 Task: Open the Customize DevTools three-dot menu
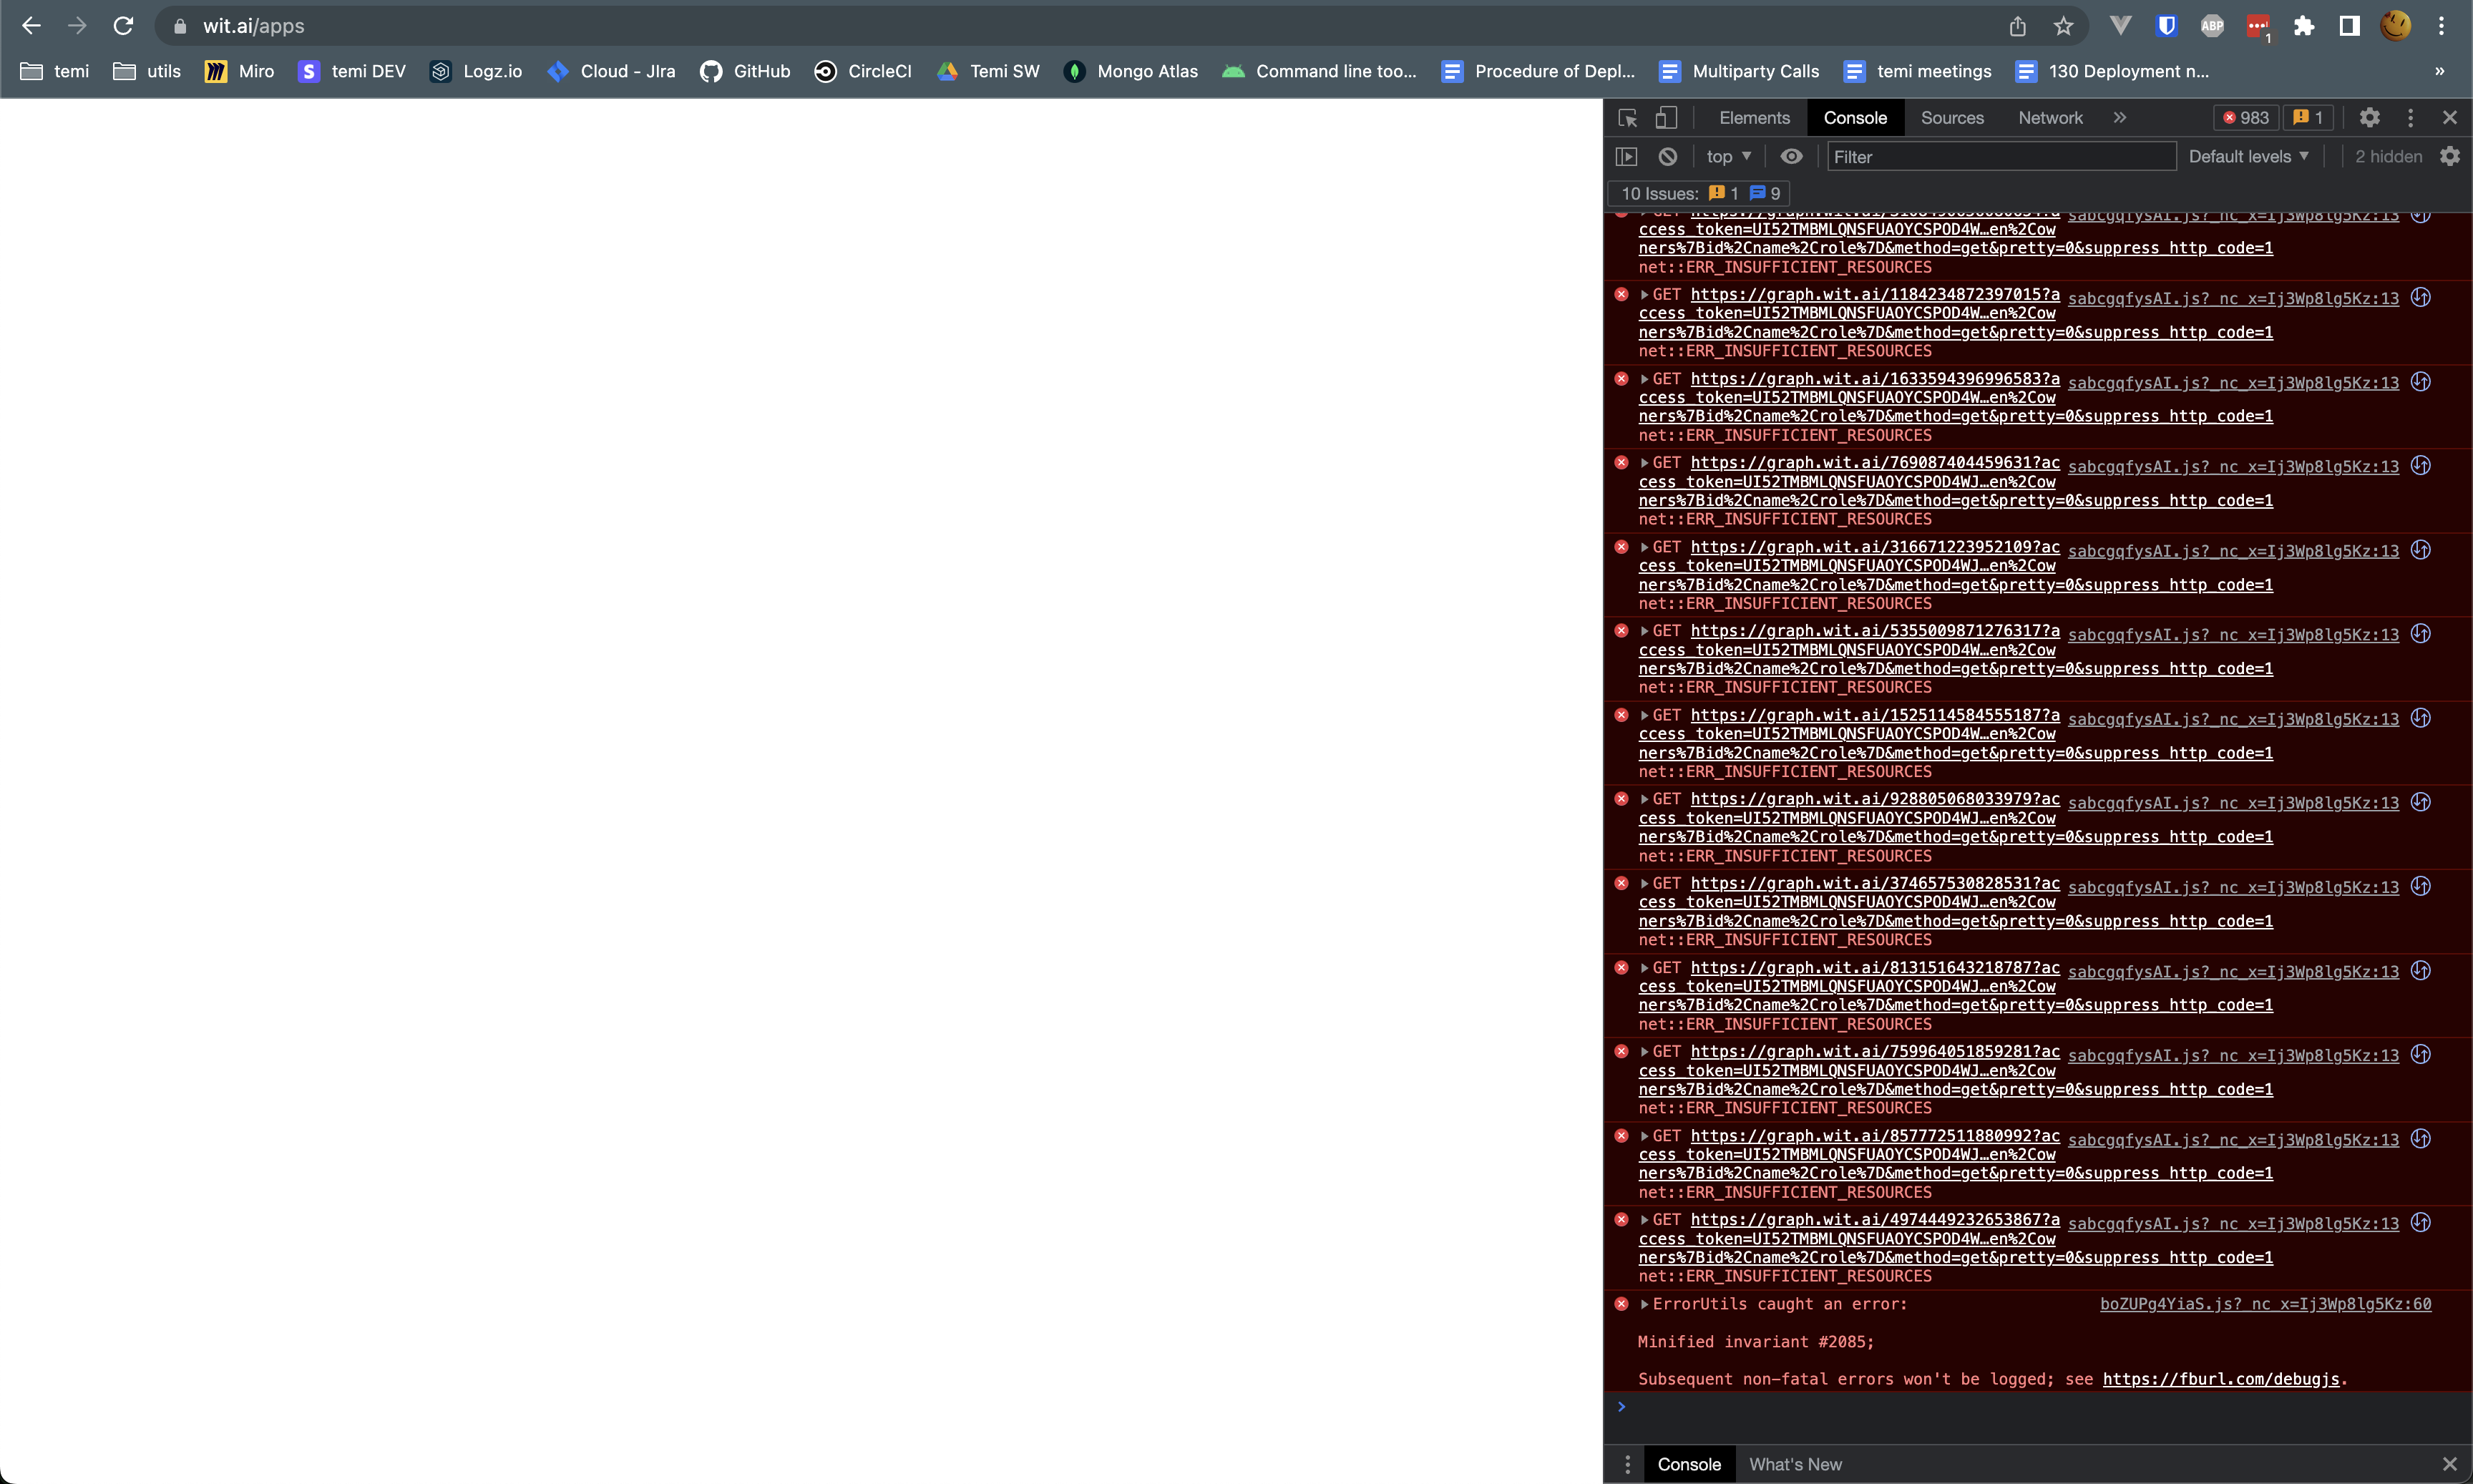(2411, 117)
